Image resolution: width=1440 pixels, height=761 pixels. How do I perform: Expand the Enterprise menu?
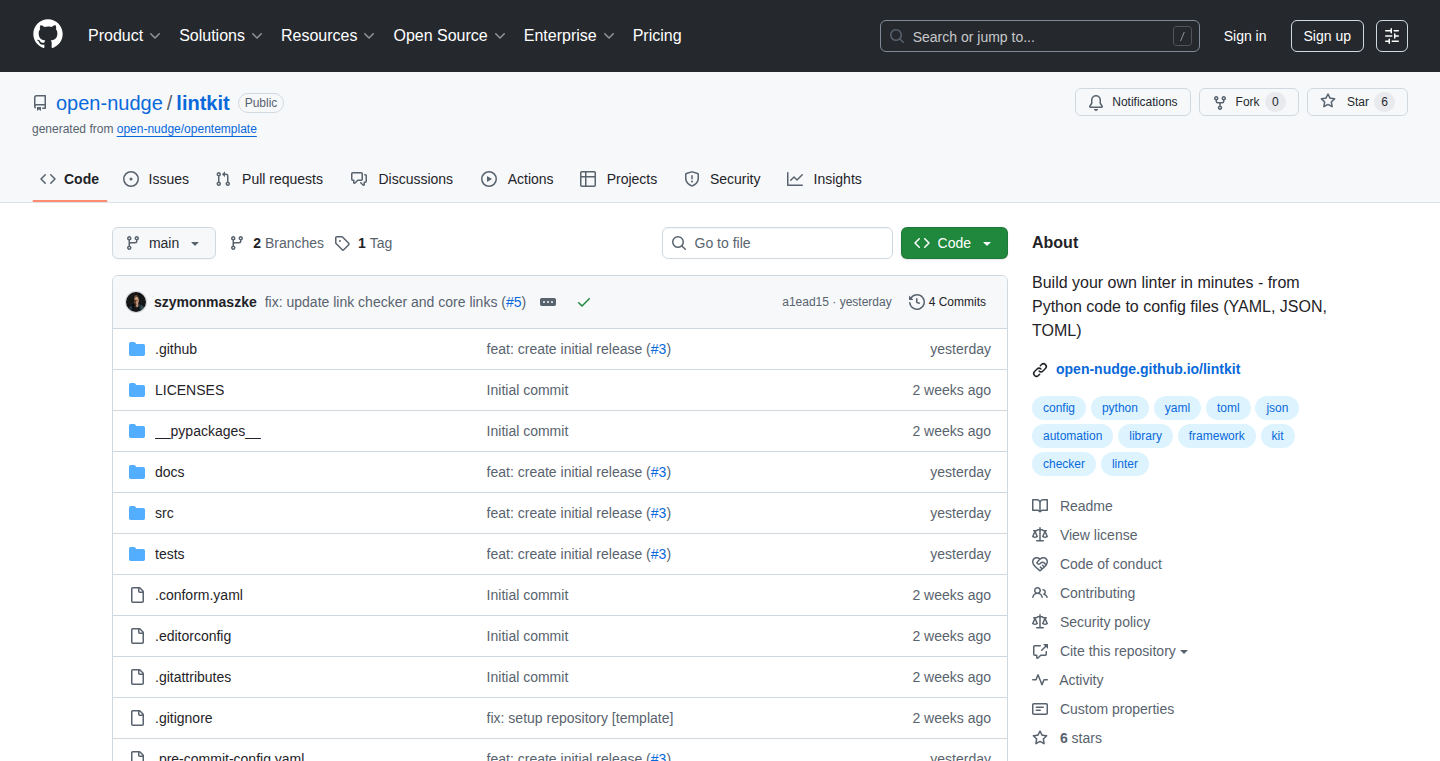click(x=569, y=36)
